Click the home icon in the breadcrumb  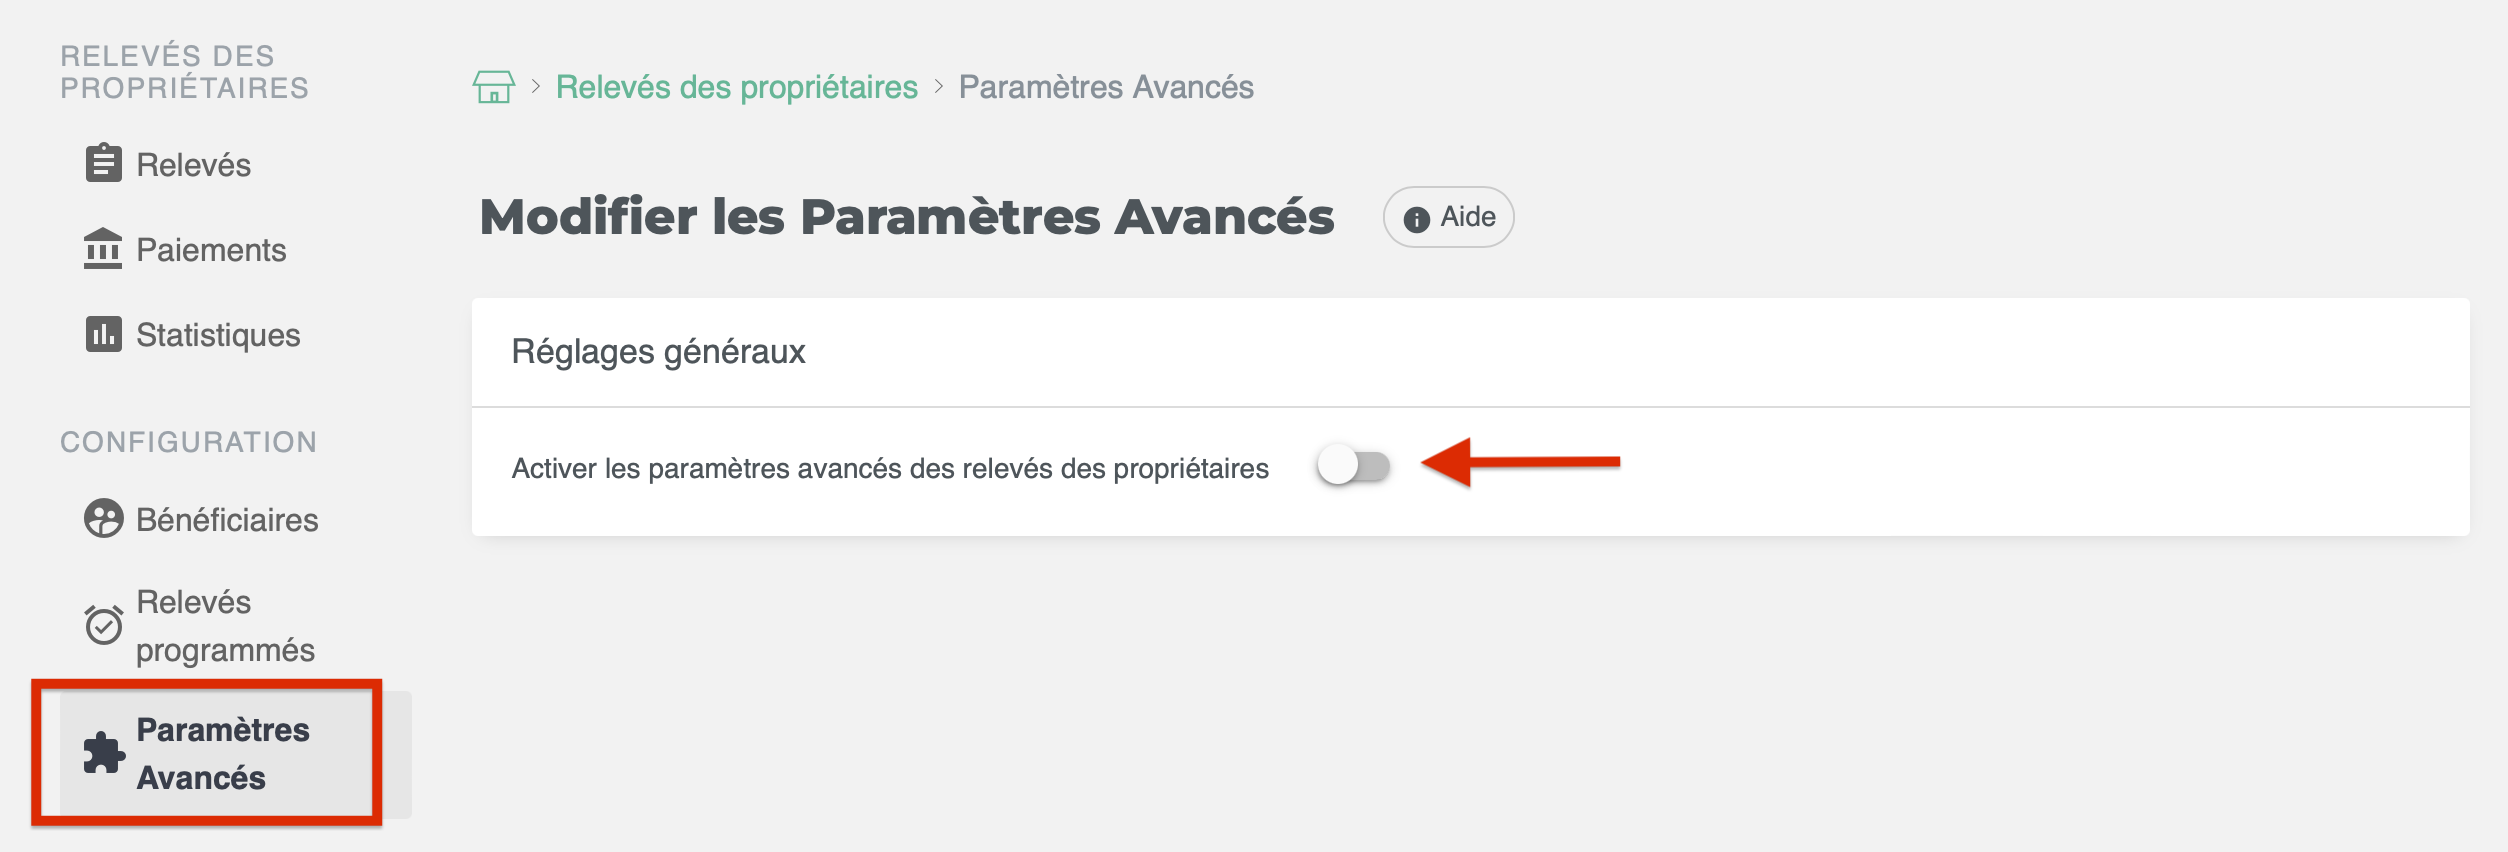494,87
